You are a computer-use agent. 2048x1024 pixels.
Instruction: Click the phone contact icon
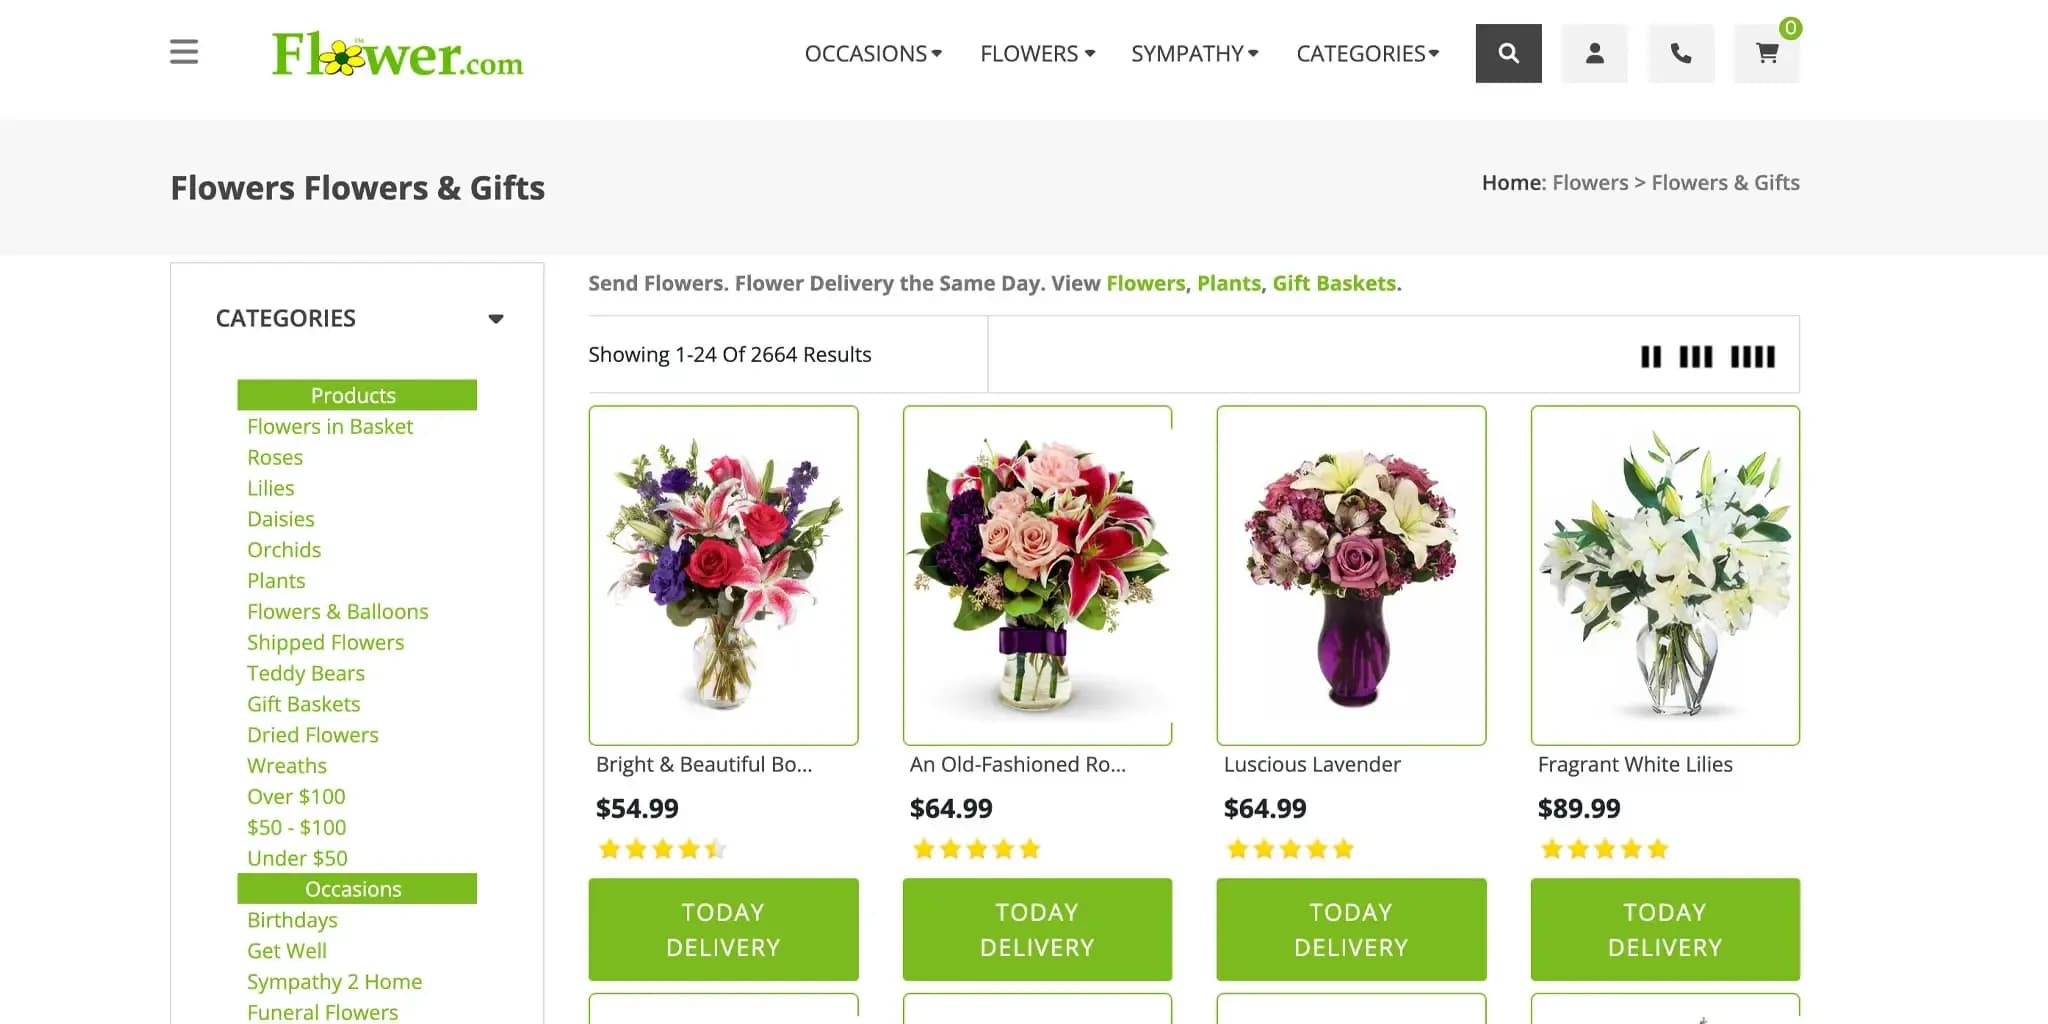pyautogui.click(x=1681, y=53)
